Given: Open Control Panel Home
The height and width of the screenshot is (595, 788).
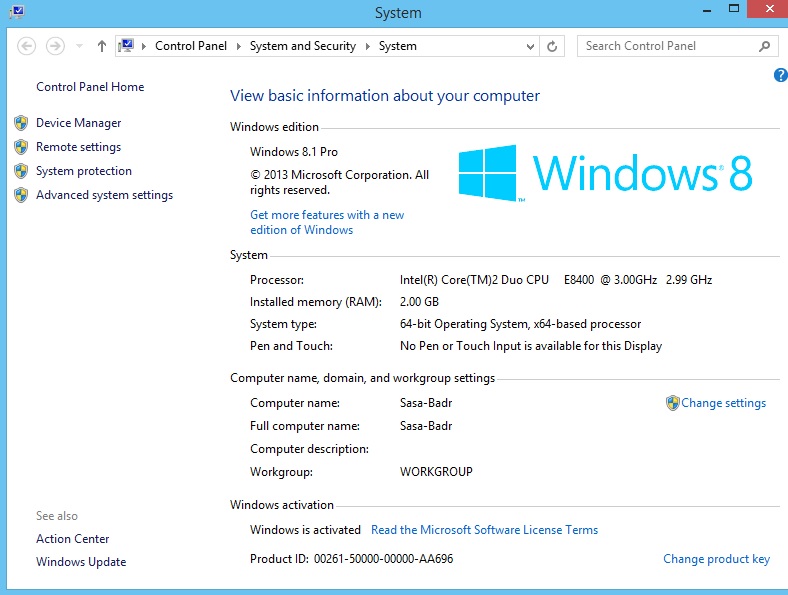Looking at the screenshot, I should pos(90,87).
